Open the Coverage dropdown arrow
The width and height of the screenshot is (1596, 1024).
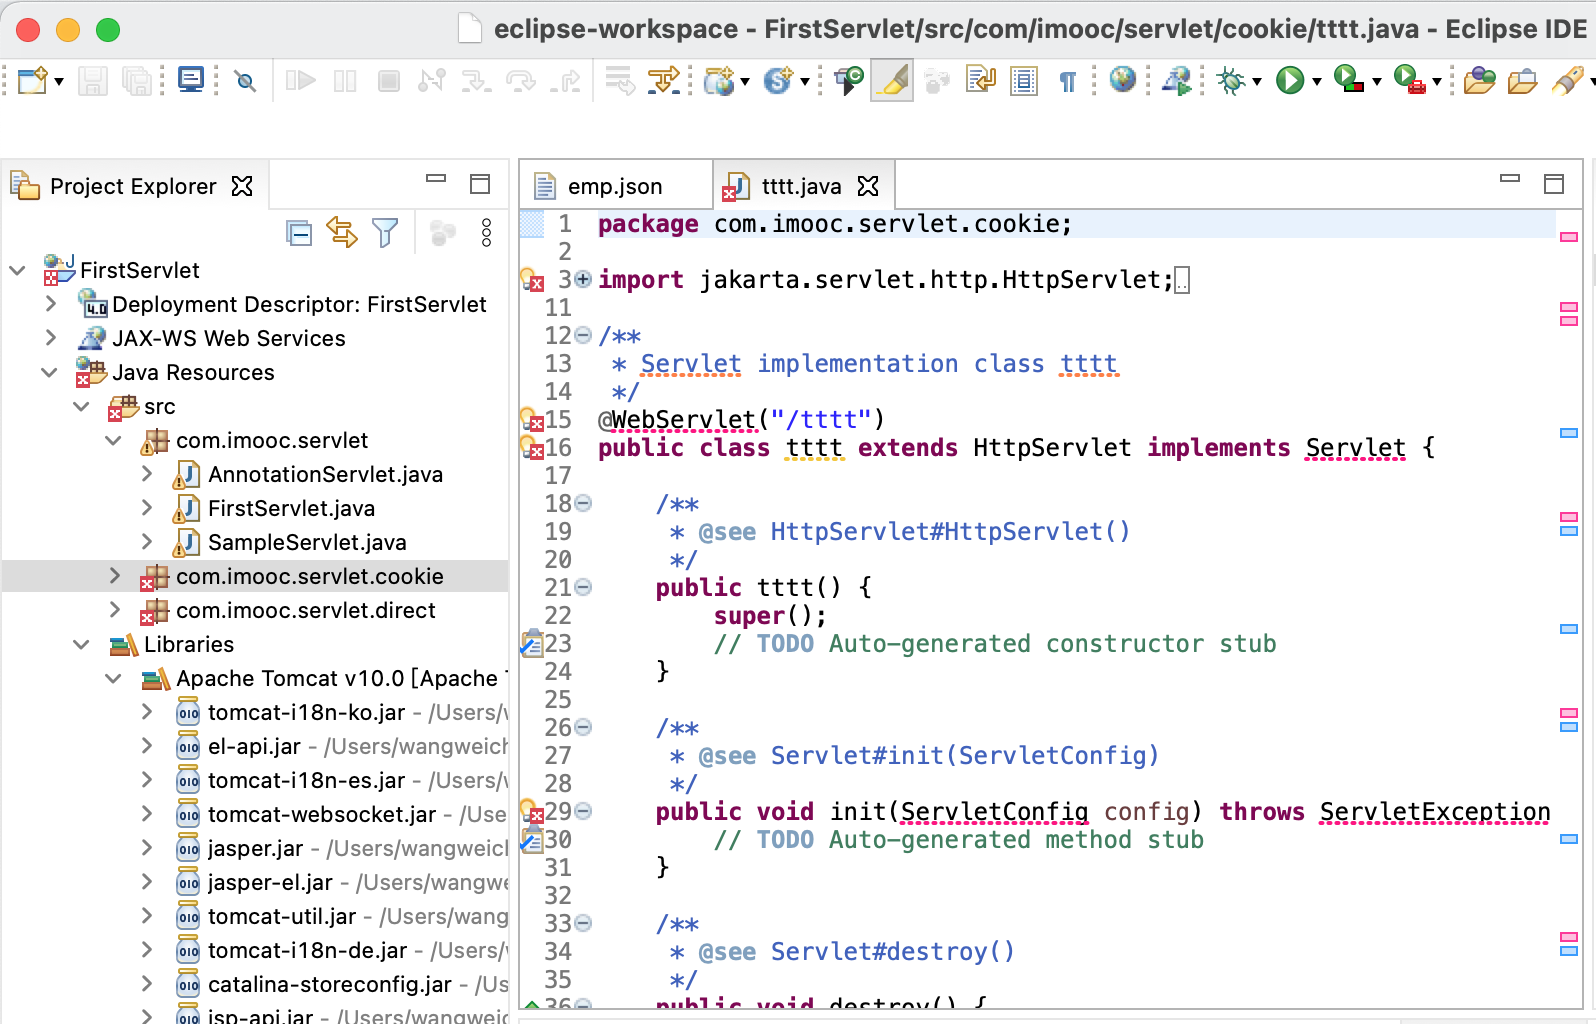(x=1377, y=81)
